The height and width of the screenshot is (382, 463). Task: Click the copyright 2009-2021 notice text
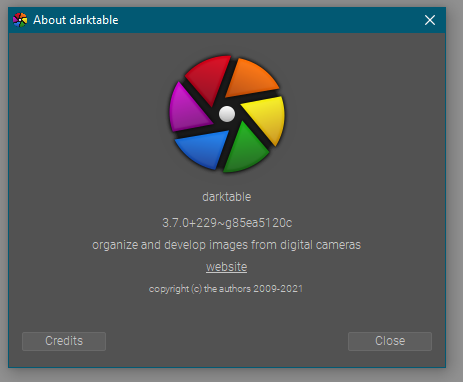(x=226, y=289)
